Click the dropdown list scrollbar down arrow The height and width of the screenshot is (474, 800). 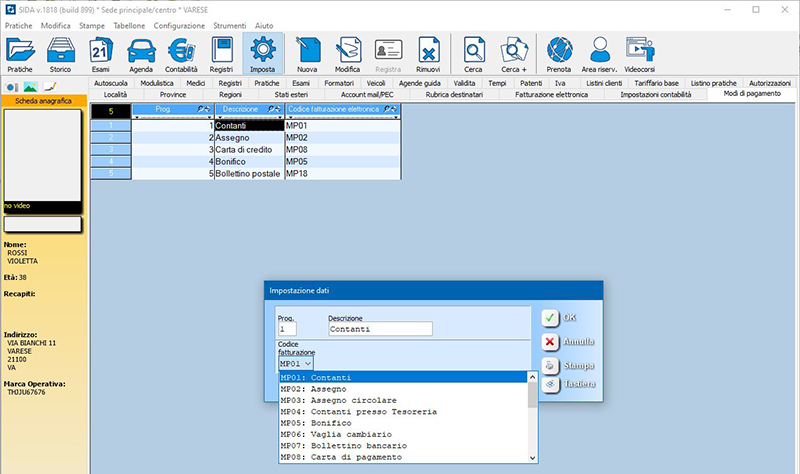coord(532,457)
